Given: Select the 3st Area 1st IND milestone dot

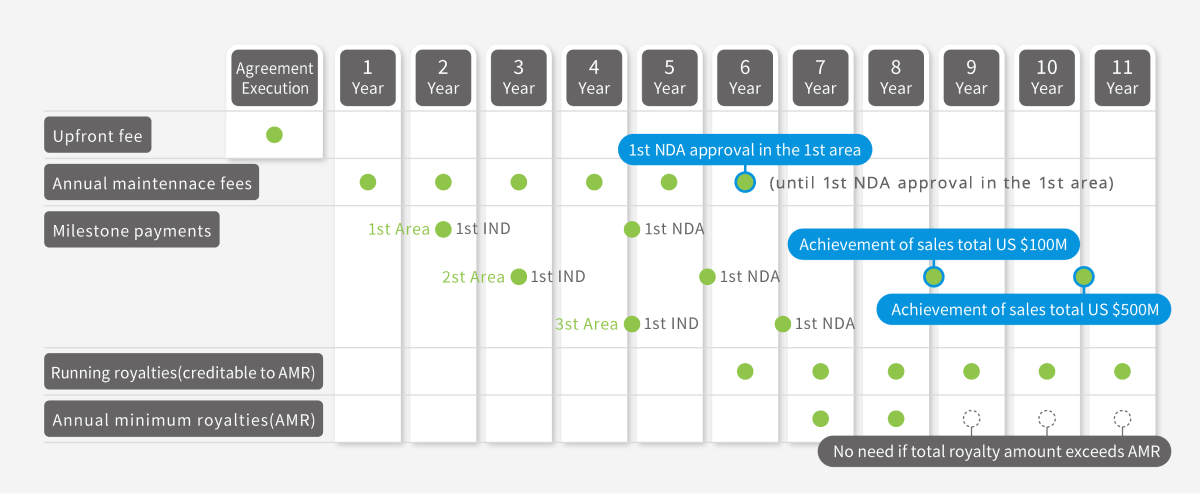Looking at the screenshot, I should pos(632,324).
